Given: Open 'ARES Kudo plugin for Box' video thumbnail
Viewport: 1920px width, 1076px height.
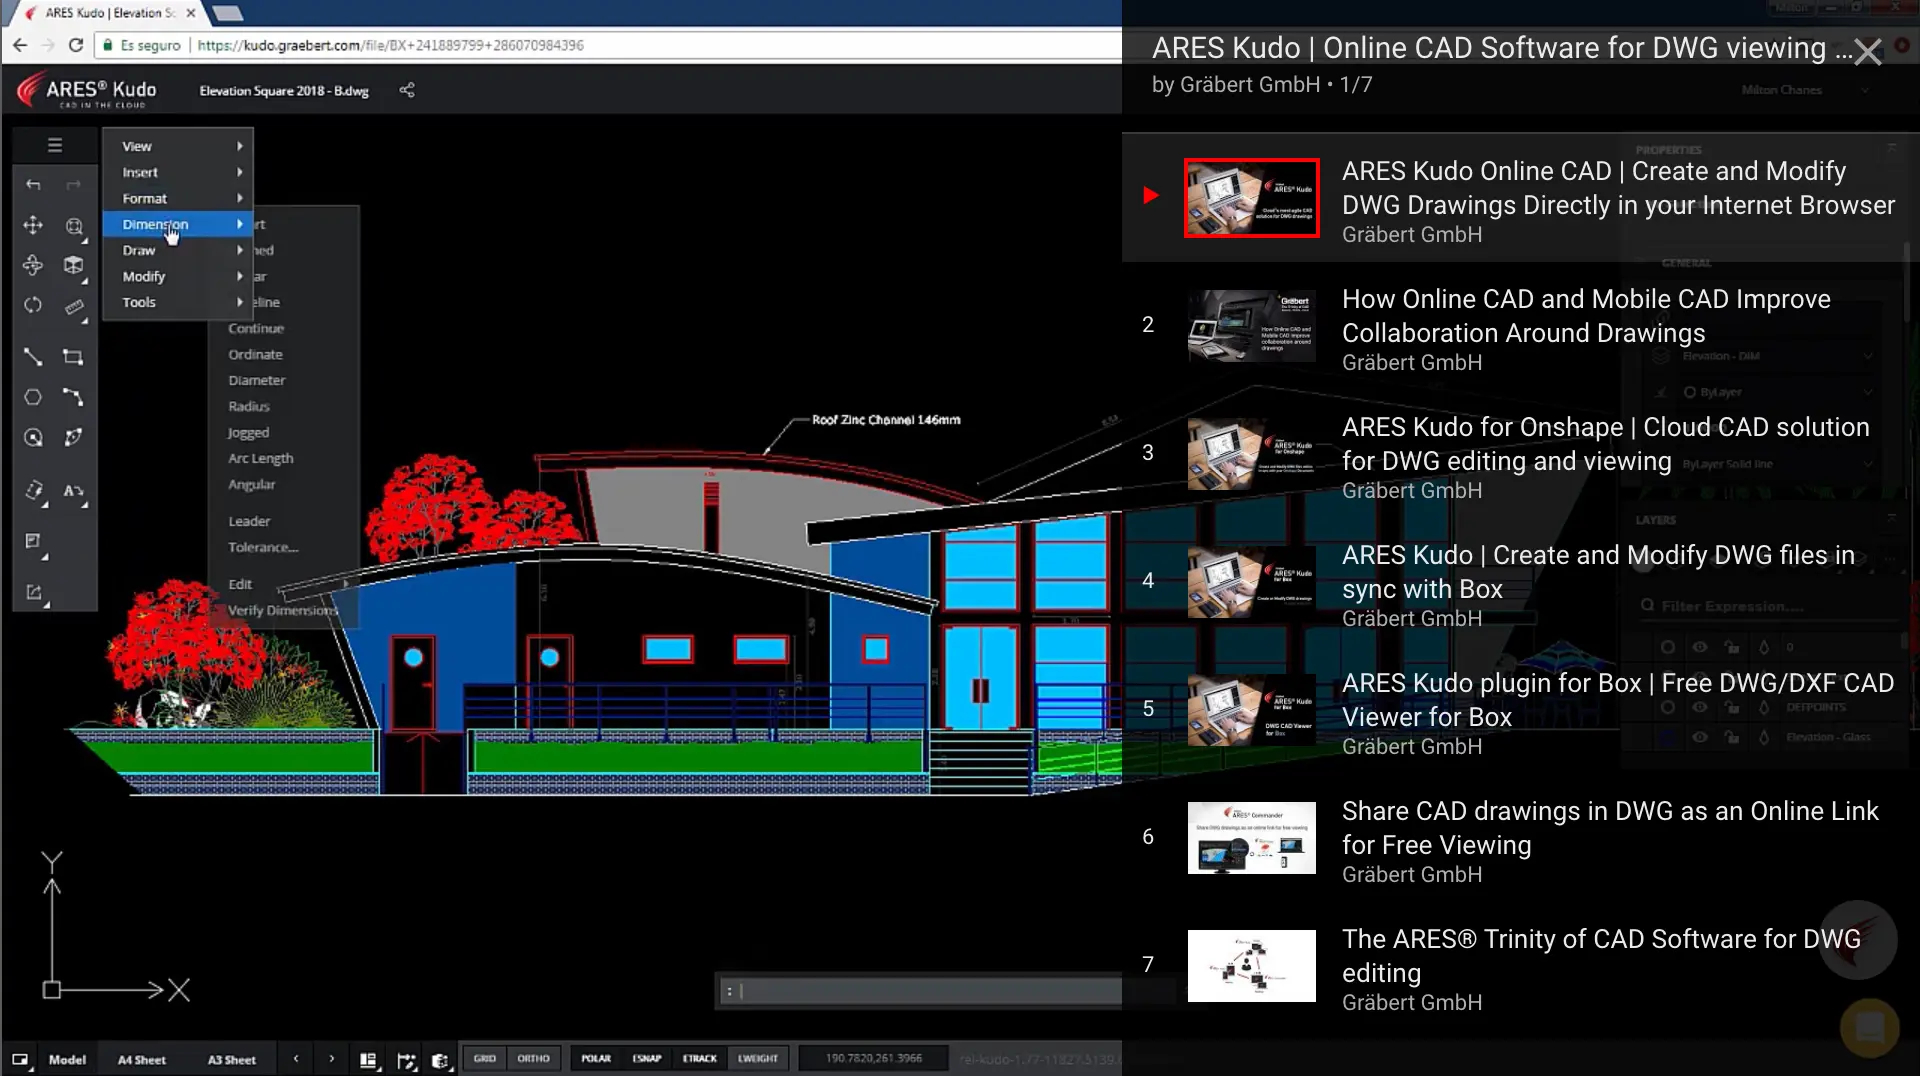Looking at the screenshot, I should [x=1252, y=710].
